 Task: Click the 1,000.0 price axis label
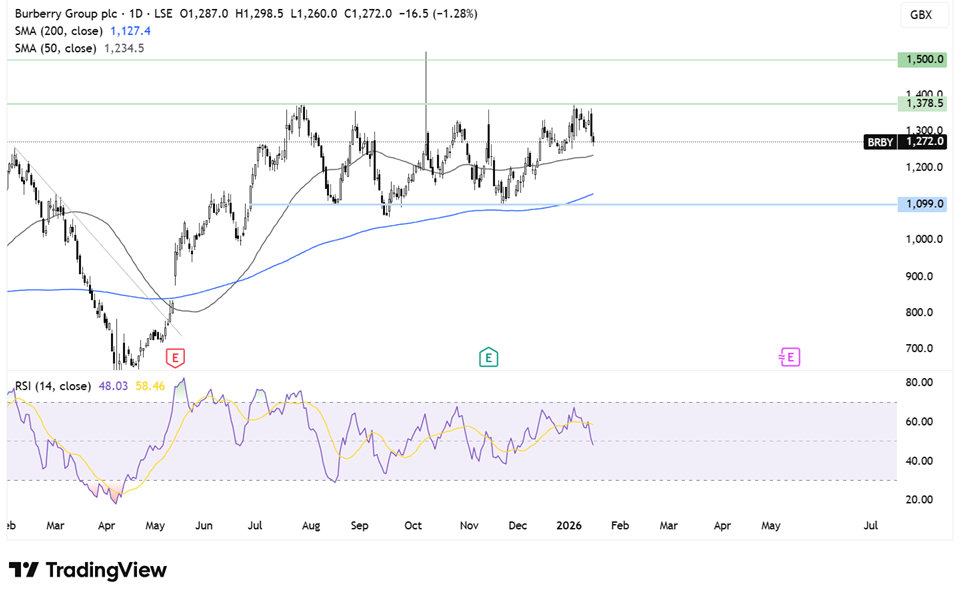point(924,239)
